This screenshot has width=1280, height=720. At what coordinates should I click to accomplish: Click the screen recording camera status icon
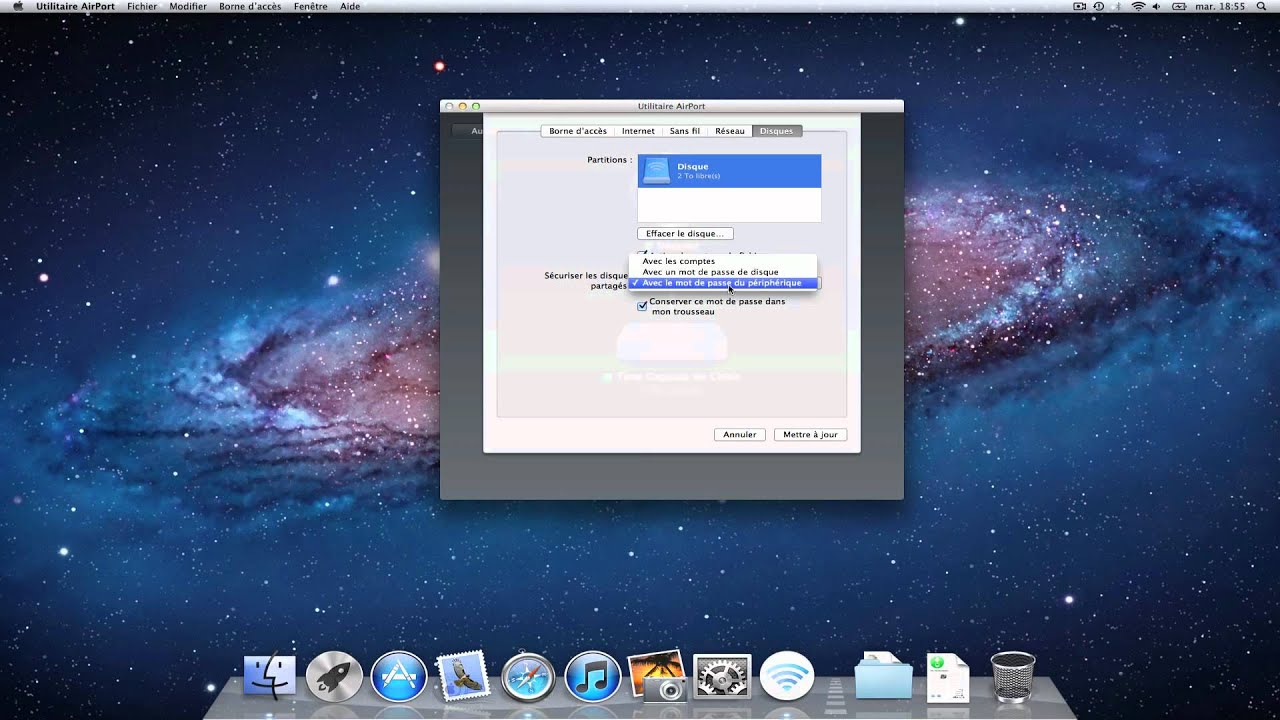pyautogui.click(x=1080, y=6)
